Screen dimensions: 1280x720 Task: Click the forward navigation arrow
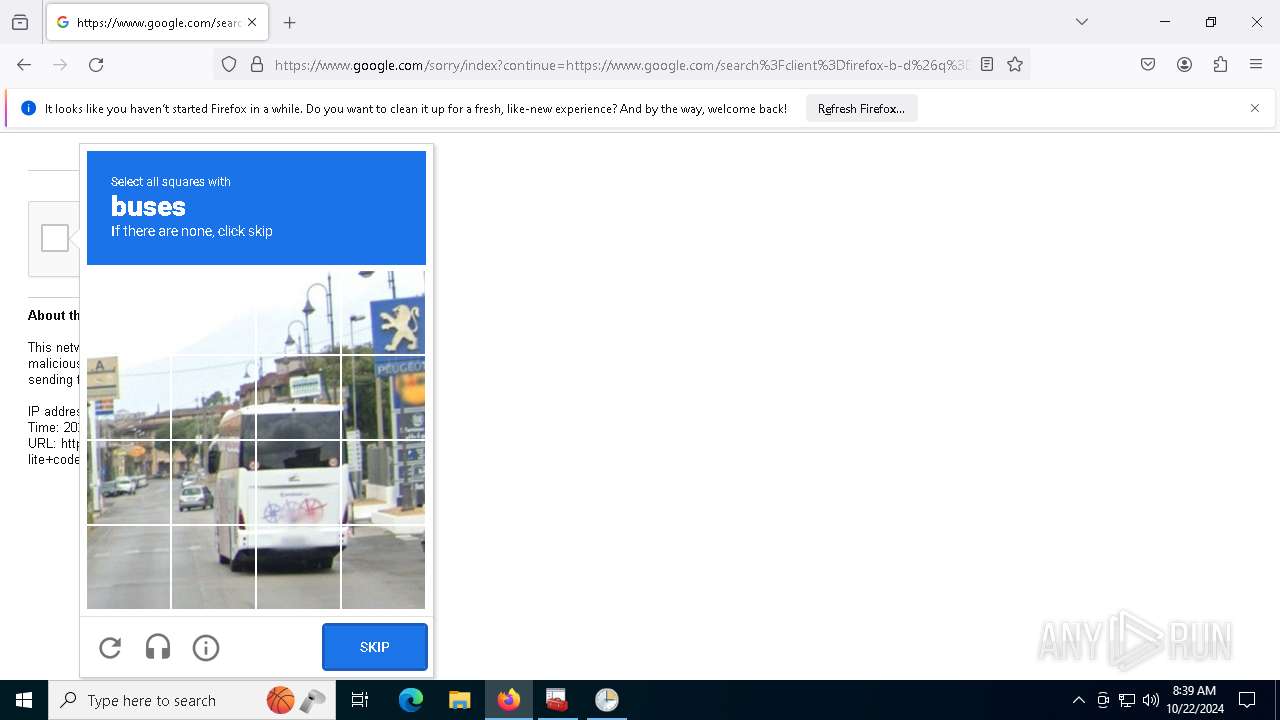[60, 64]
